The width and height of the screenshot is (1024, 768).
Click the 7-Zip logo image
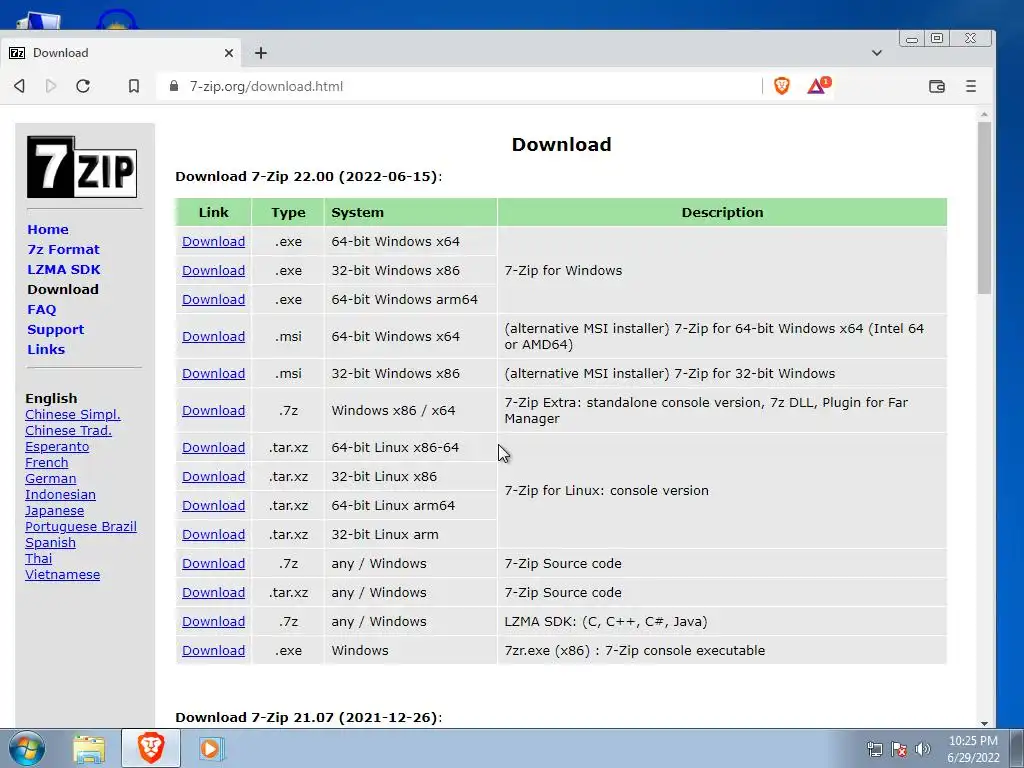point(82,167)
